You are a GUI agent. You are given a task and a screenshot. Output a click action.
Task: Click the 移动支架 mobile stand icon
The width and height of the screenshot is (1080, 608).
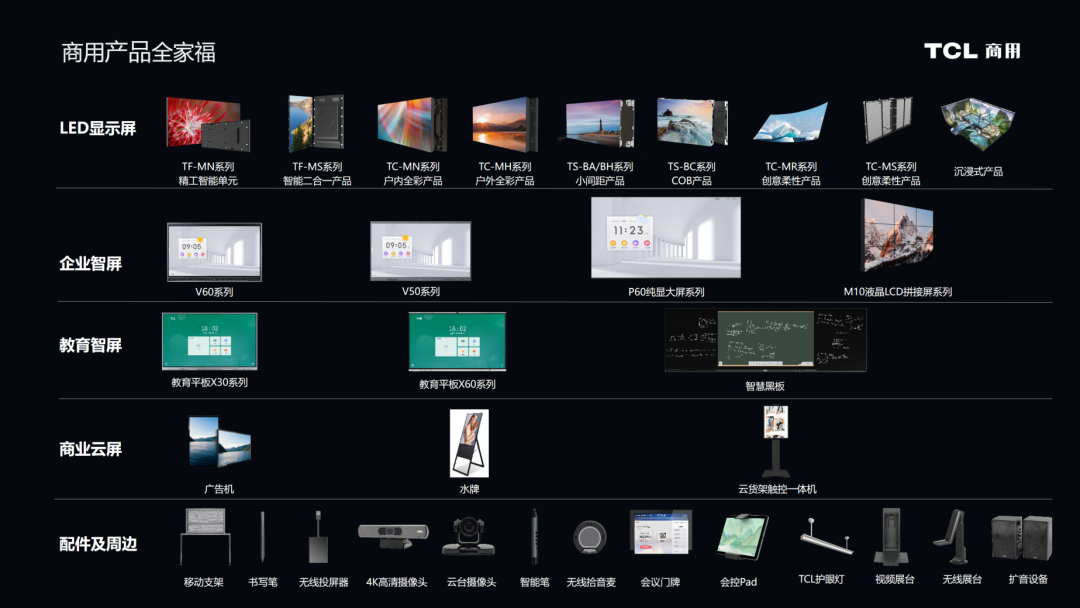coord(205,537)
